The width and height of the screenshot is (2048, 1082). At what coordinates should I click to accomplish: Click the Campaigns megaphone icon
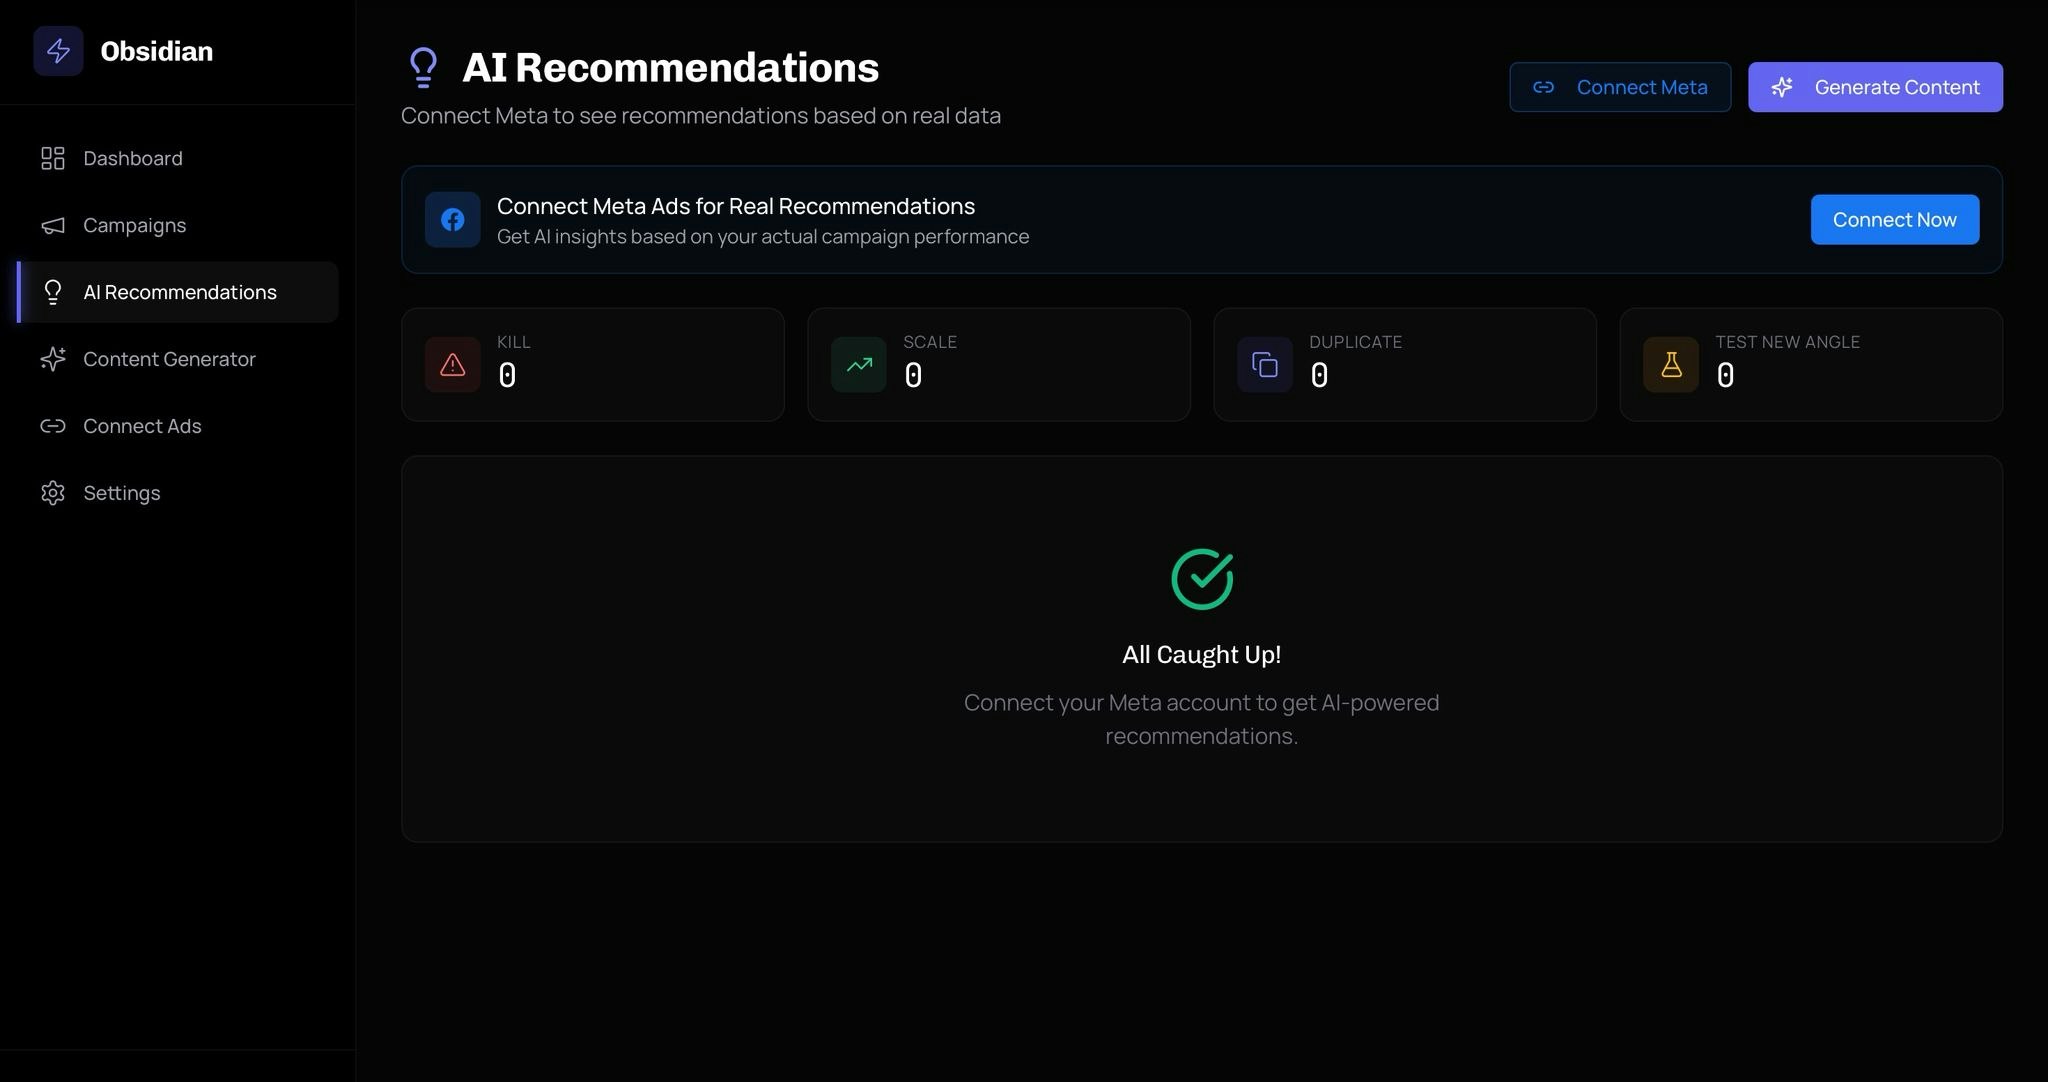tap(52, 225)
